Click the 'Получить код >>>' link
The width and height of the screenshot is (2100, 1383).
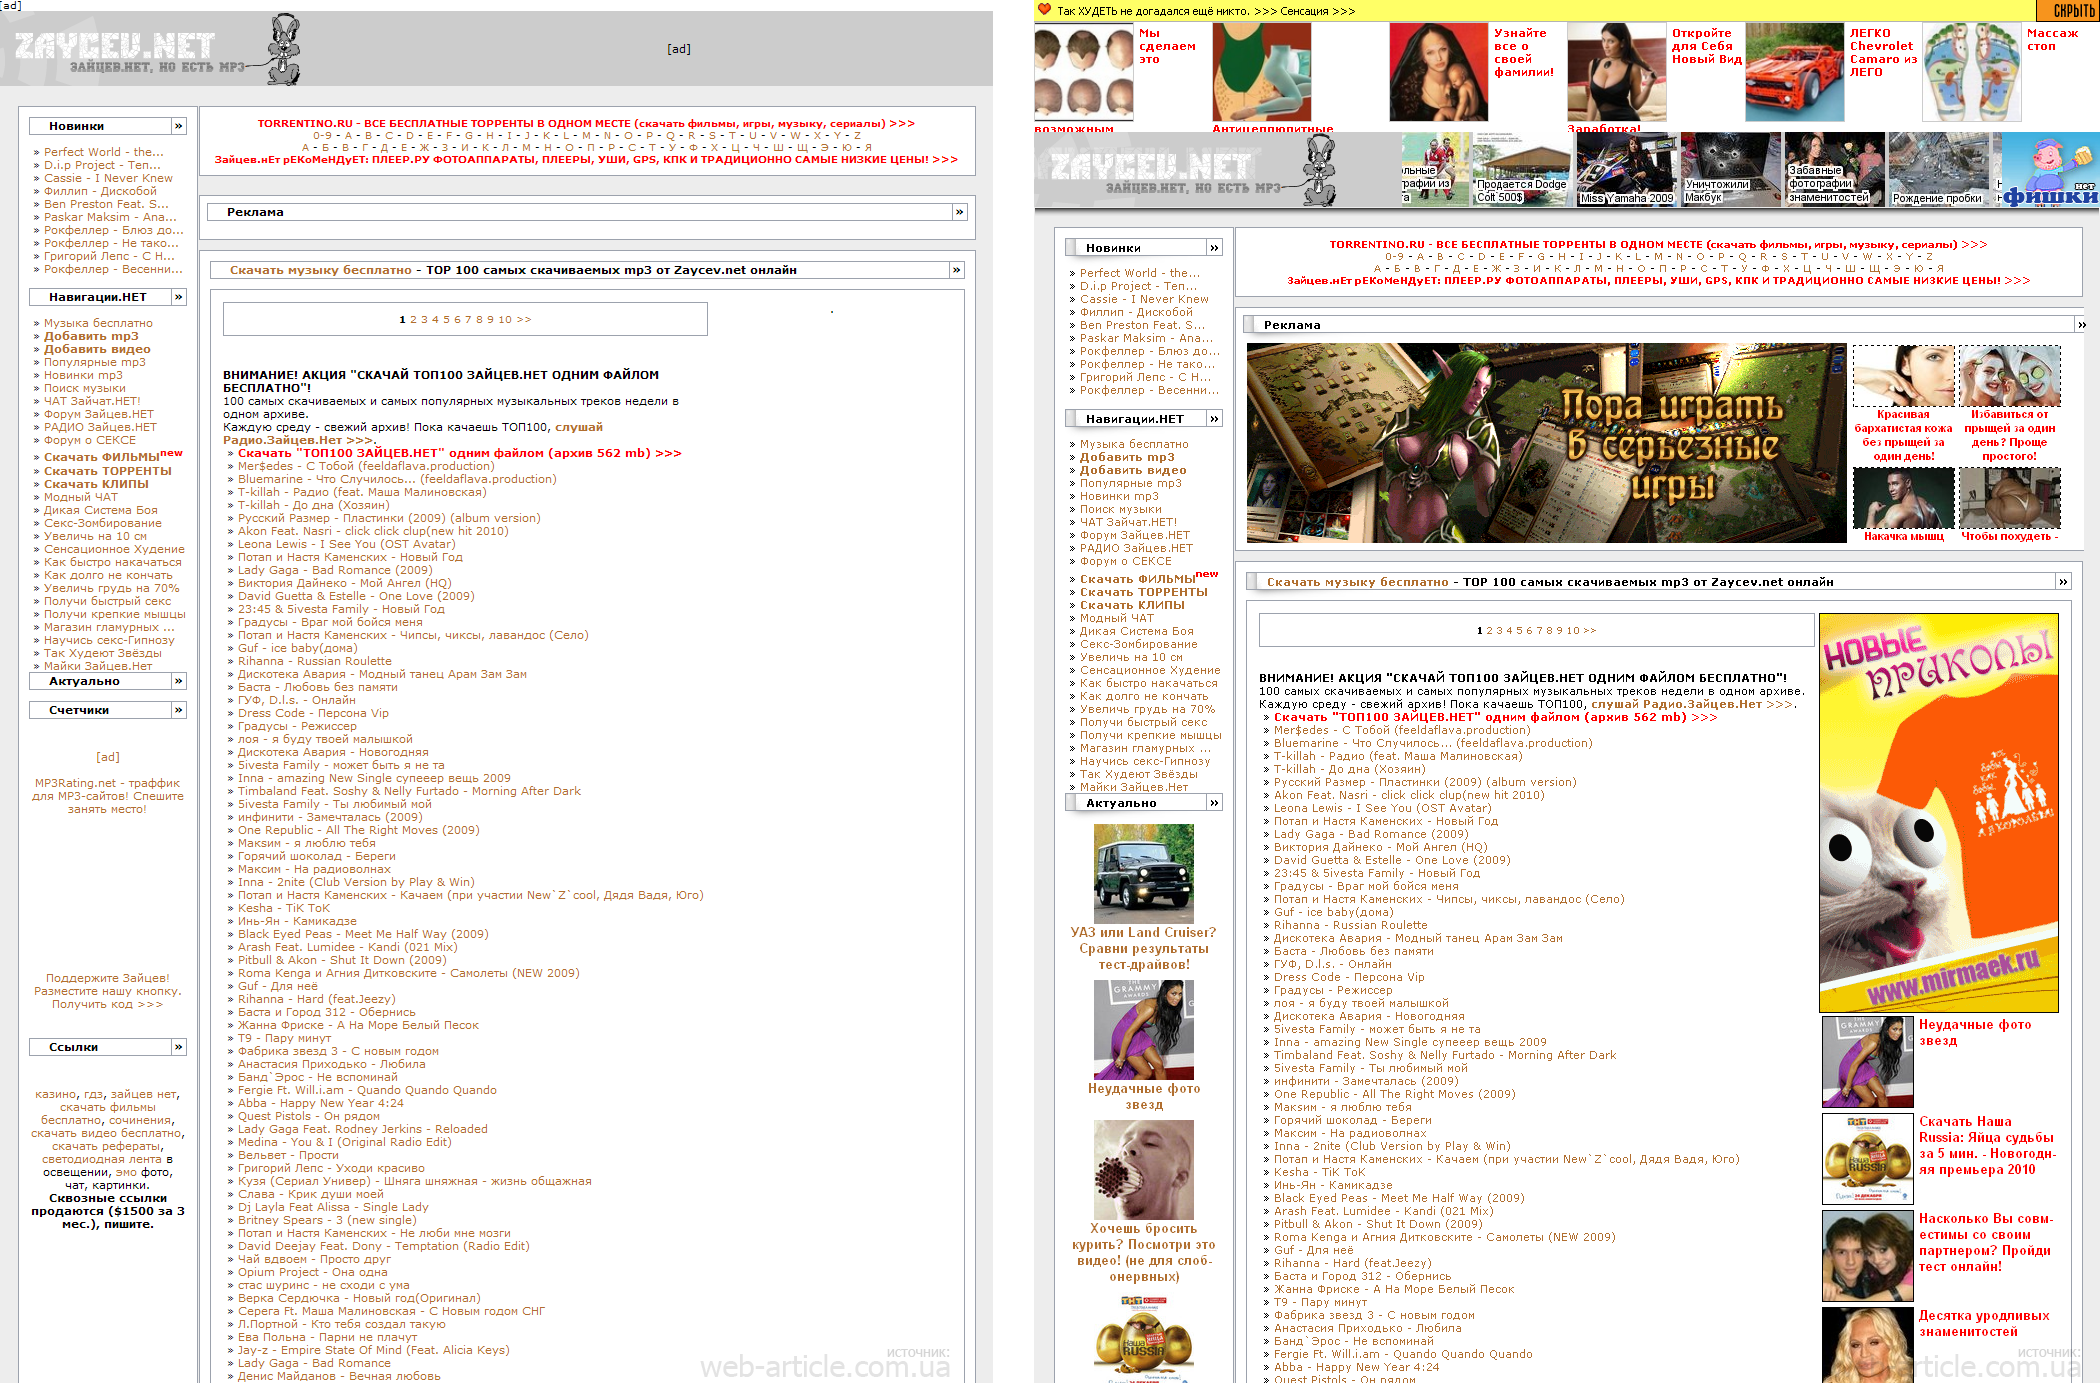[107, 1004]
